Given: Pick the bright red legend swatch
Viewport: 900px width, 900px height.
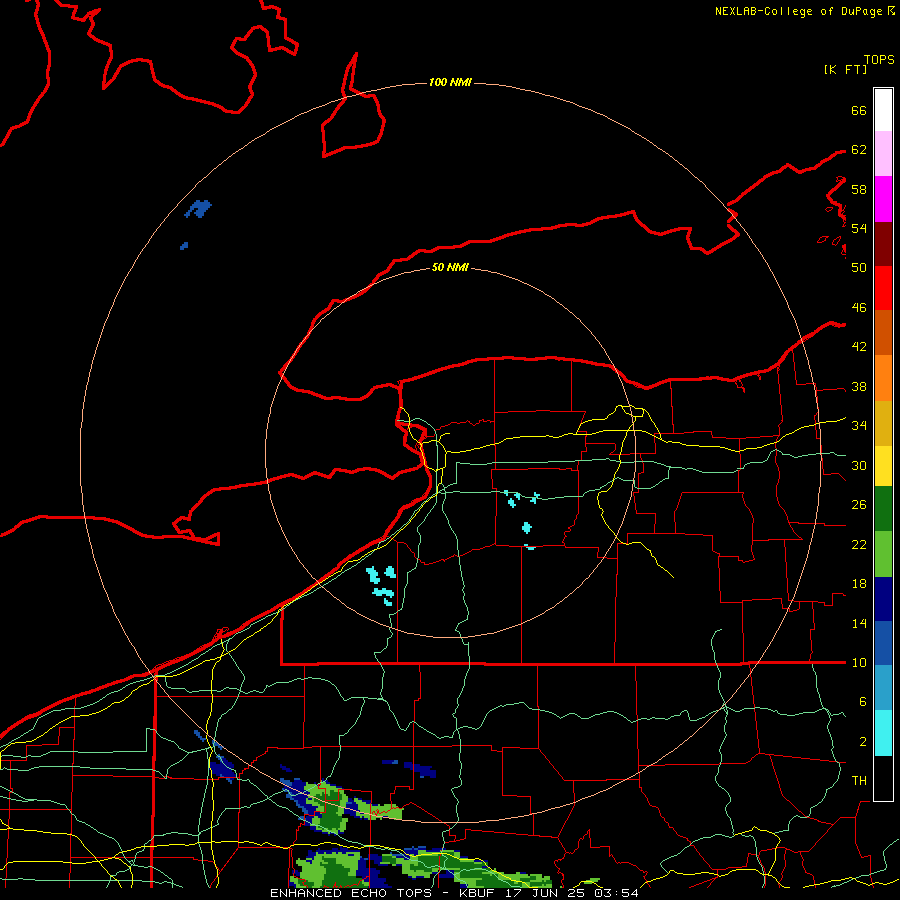Looking at the screenshot, I should (883, 288).
